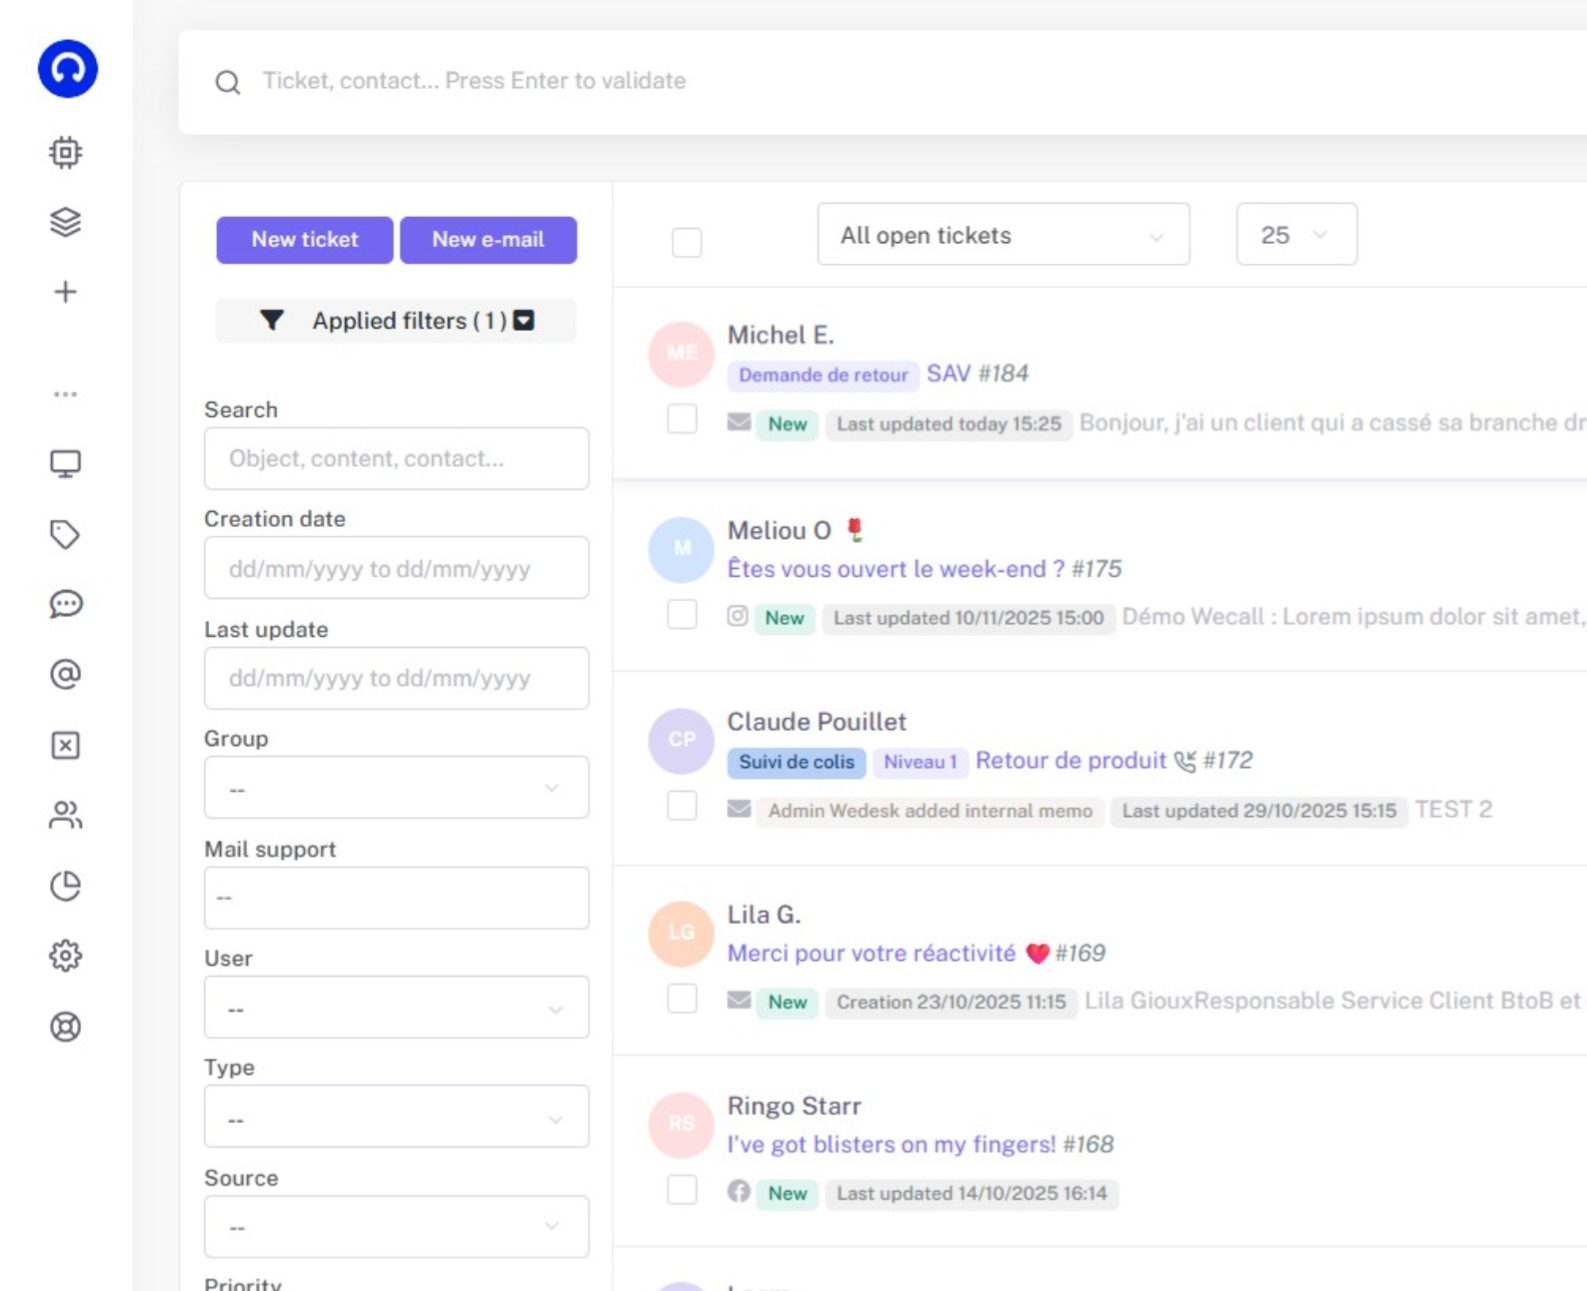
Task: Open the Type filter dropdown
Action: tap(396, 1117)
